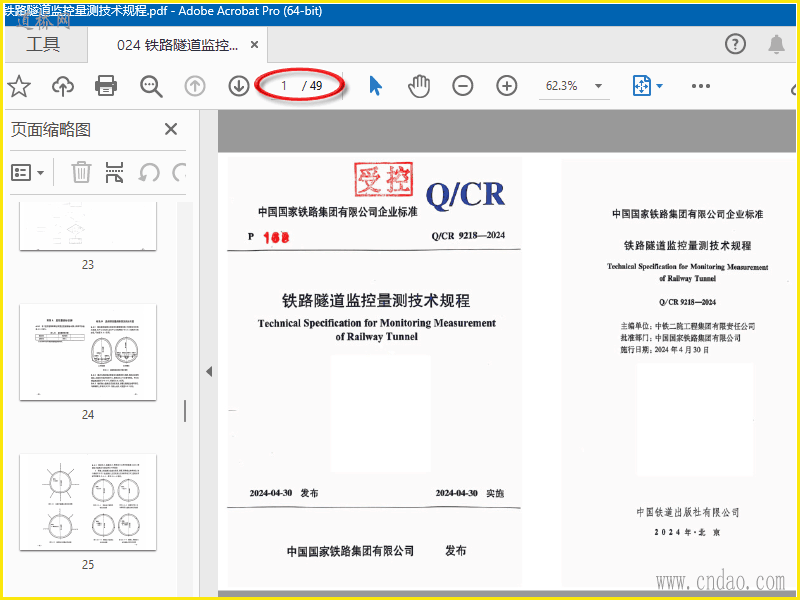Viewport: 800px width, 600px height.
Task: Close the 页面缩略图 panel
Action: (171, 129)
